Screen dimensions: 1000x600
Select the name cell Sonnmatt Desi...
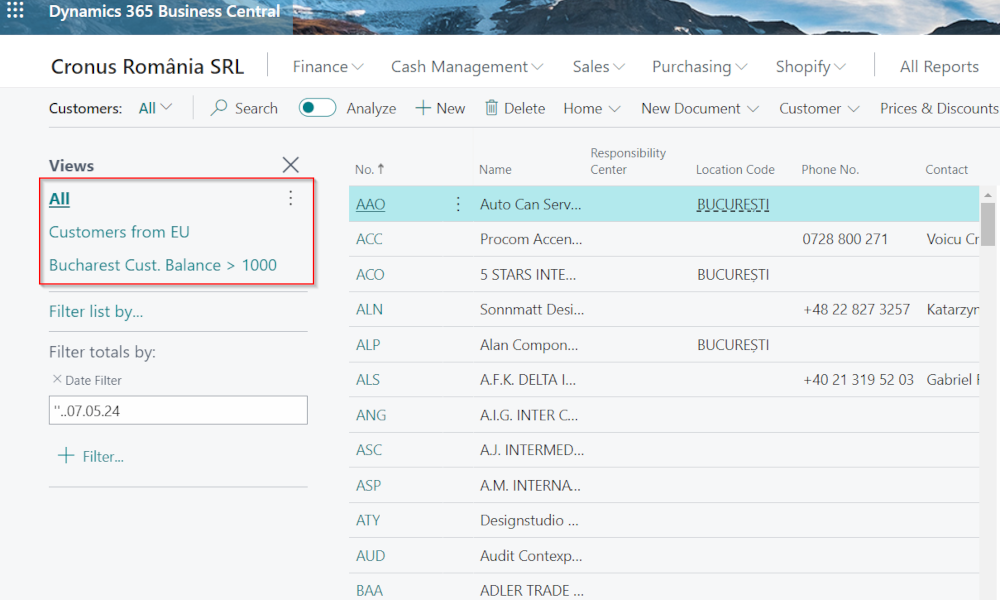click(x=532, y=309)
